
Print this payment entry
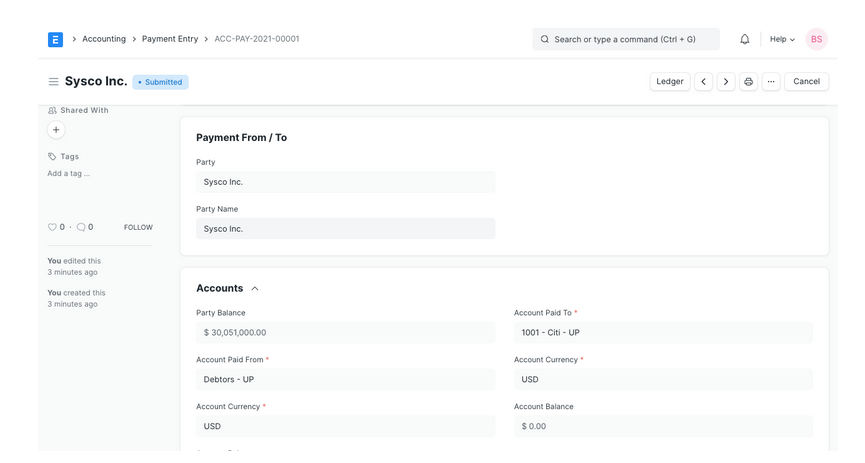tap(748, 82)
